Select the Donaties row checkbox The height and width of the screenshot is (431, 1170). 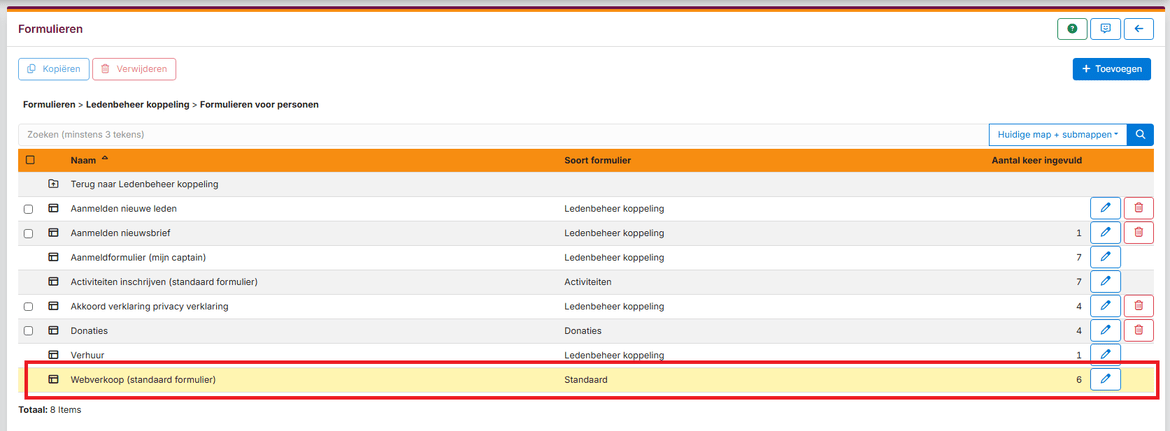click(x=29, y=331)
